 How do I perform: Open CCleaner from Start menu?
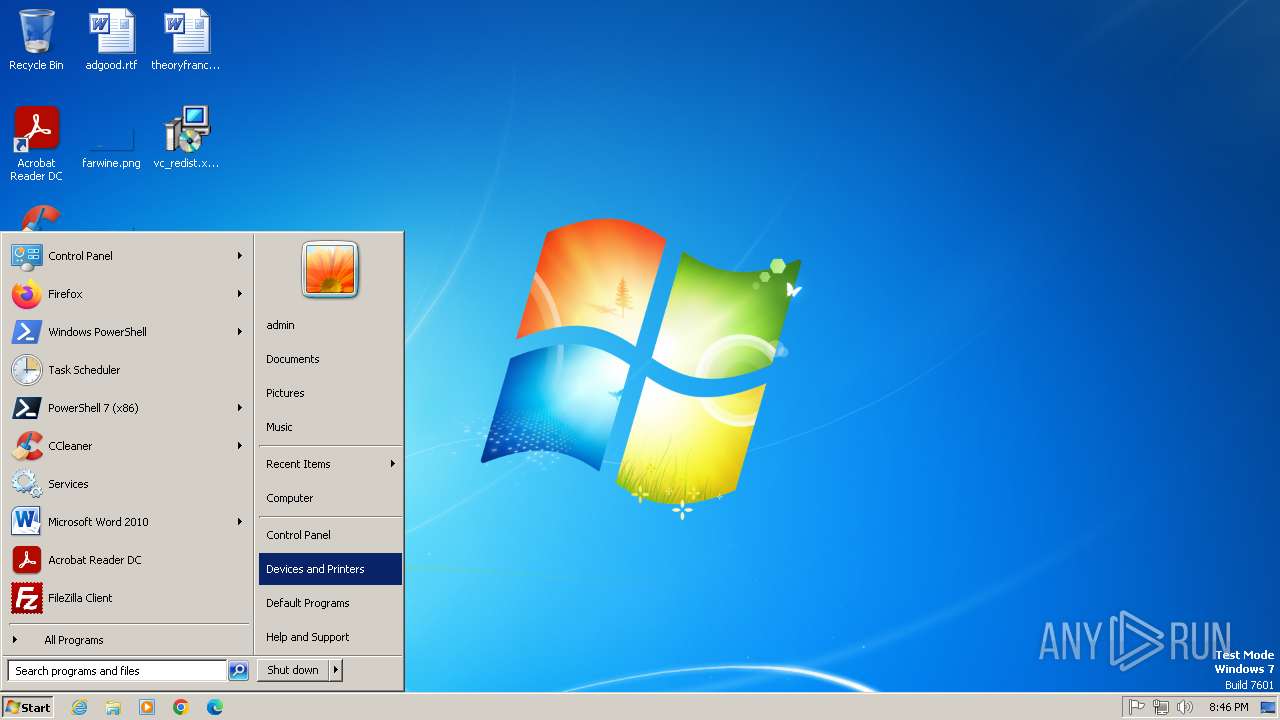point(128,446)
